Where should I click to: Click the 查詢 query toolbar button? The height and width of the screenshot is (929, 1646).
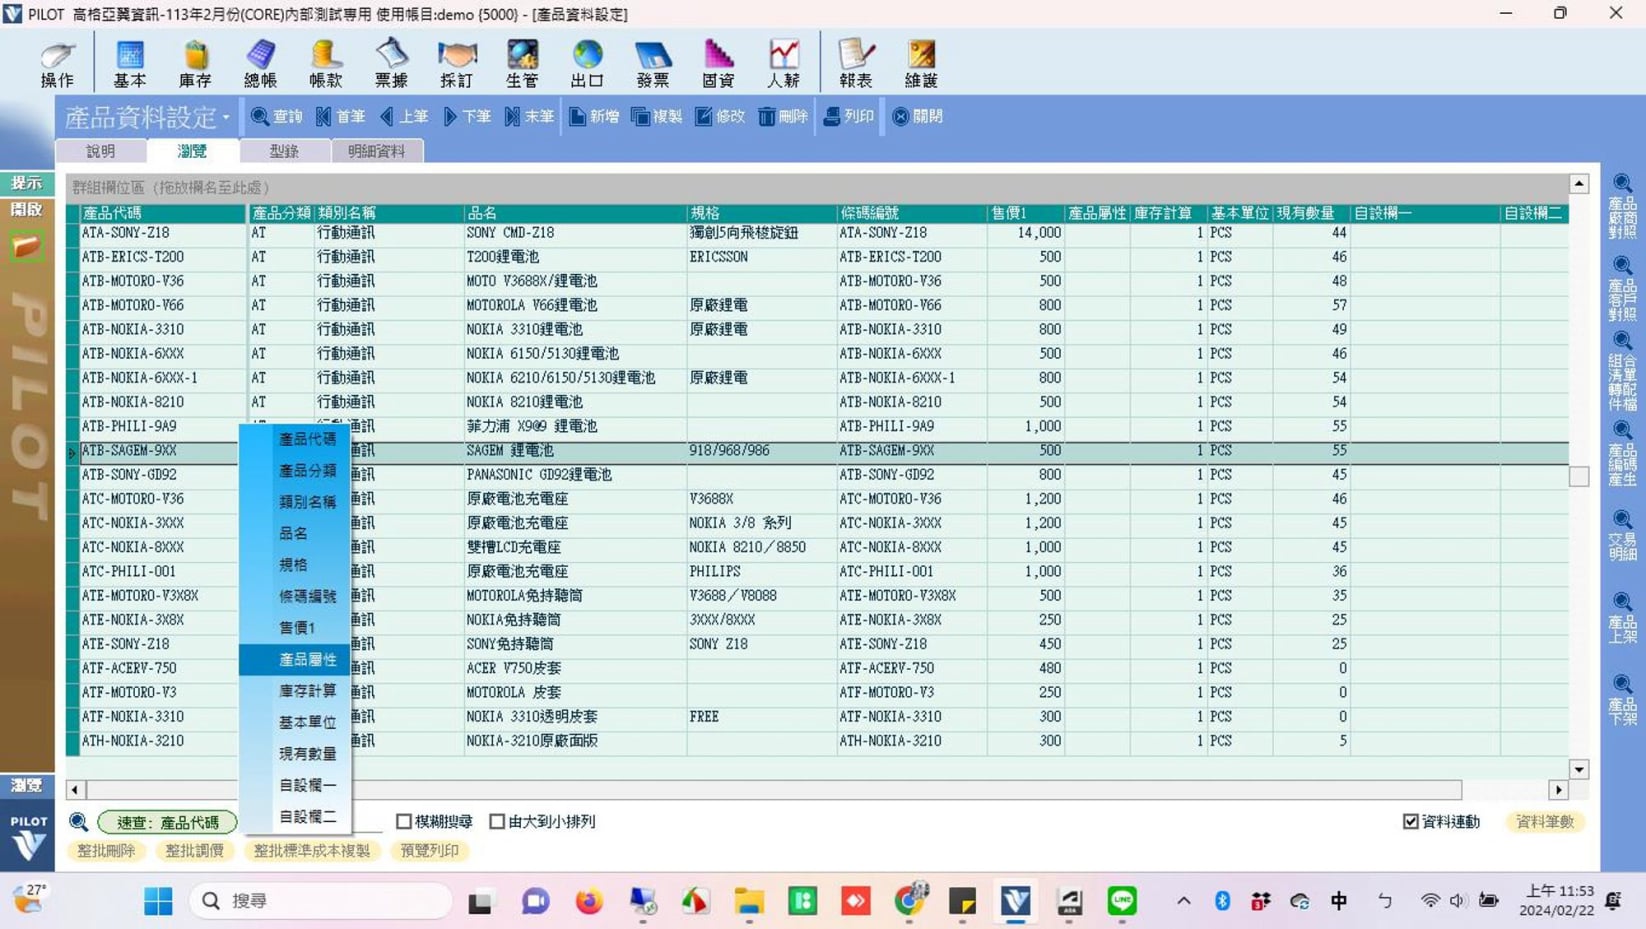click(277, 117)
